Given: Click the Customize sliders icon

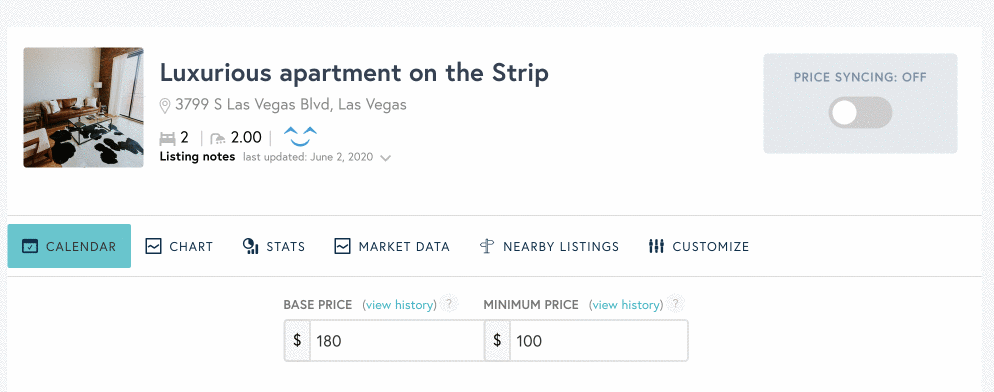Looking at the screenshot, I should point(656,246).
